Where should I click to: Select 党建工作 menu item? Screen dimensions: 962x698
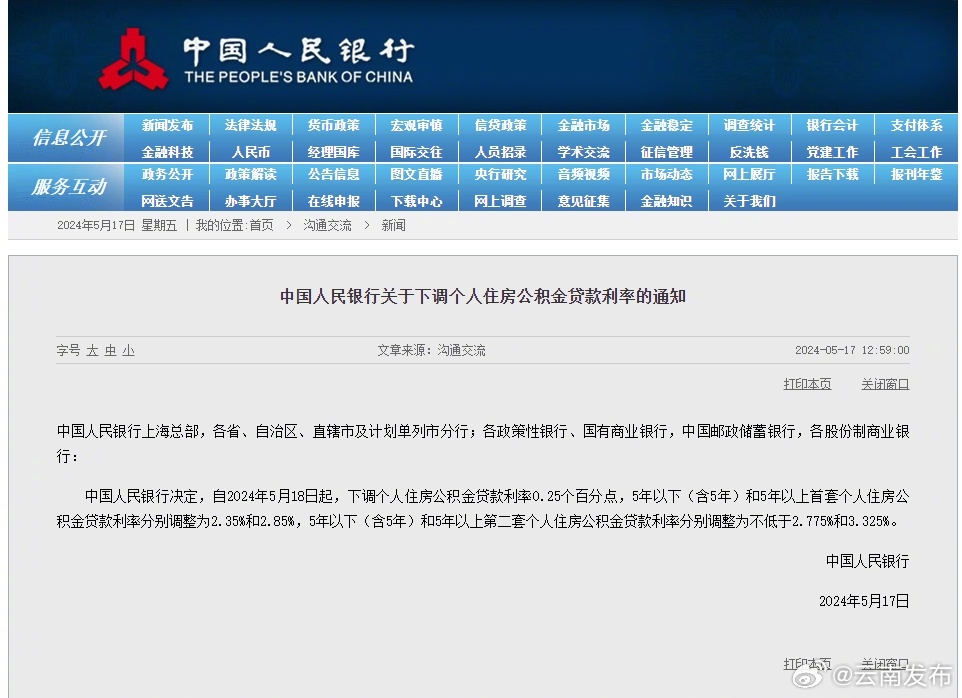[x=832, y=151]
